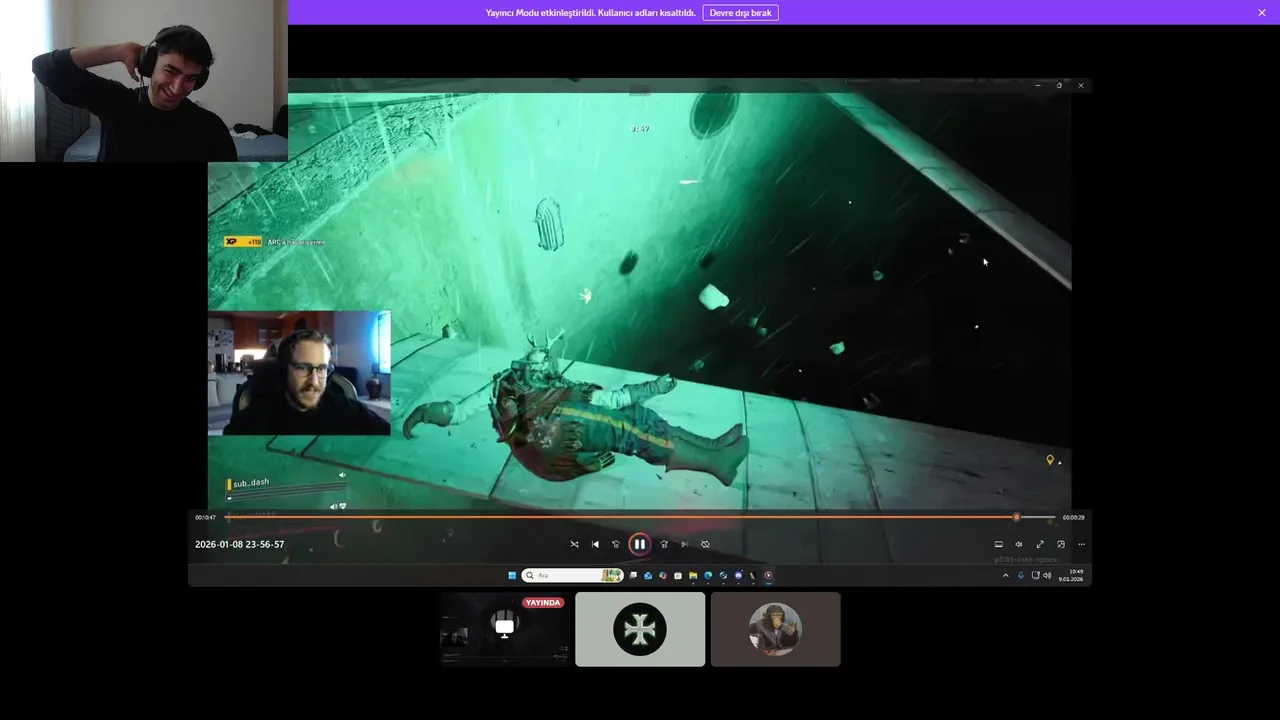Open the mini player view icon

tap(1061, 544)
